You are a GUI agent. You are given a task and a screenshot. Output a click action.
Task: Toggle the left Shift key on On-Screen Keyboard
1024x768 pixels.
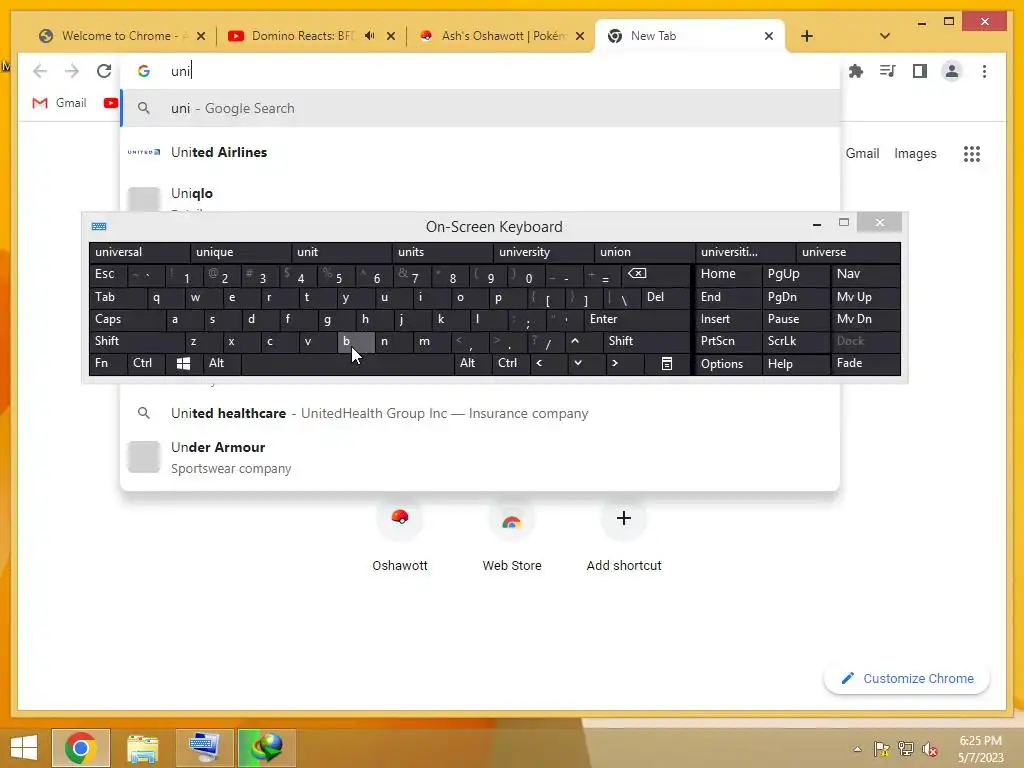point(136,341)
